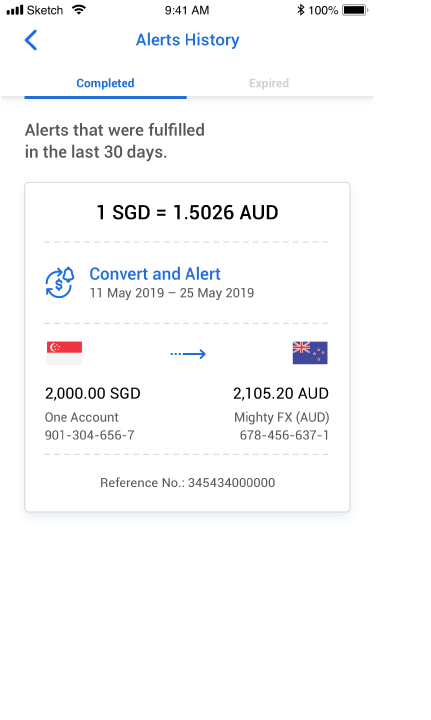Tap the Wi-Fi status icon
The width and height of the screenshot is (431, 720).
[x=79, y=10]
